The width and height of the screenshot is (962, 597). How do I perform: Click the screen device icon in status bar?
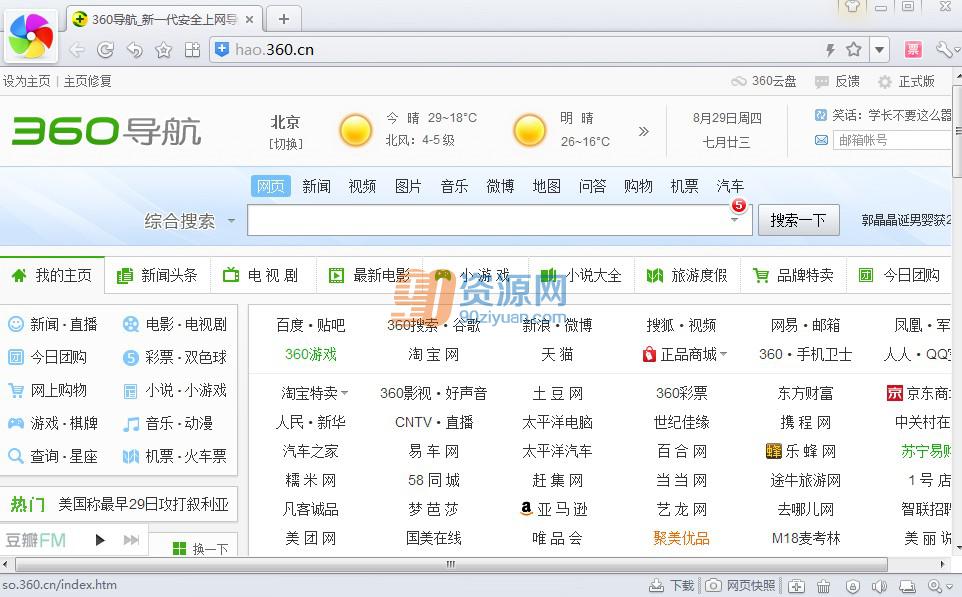[907, 586]
